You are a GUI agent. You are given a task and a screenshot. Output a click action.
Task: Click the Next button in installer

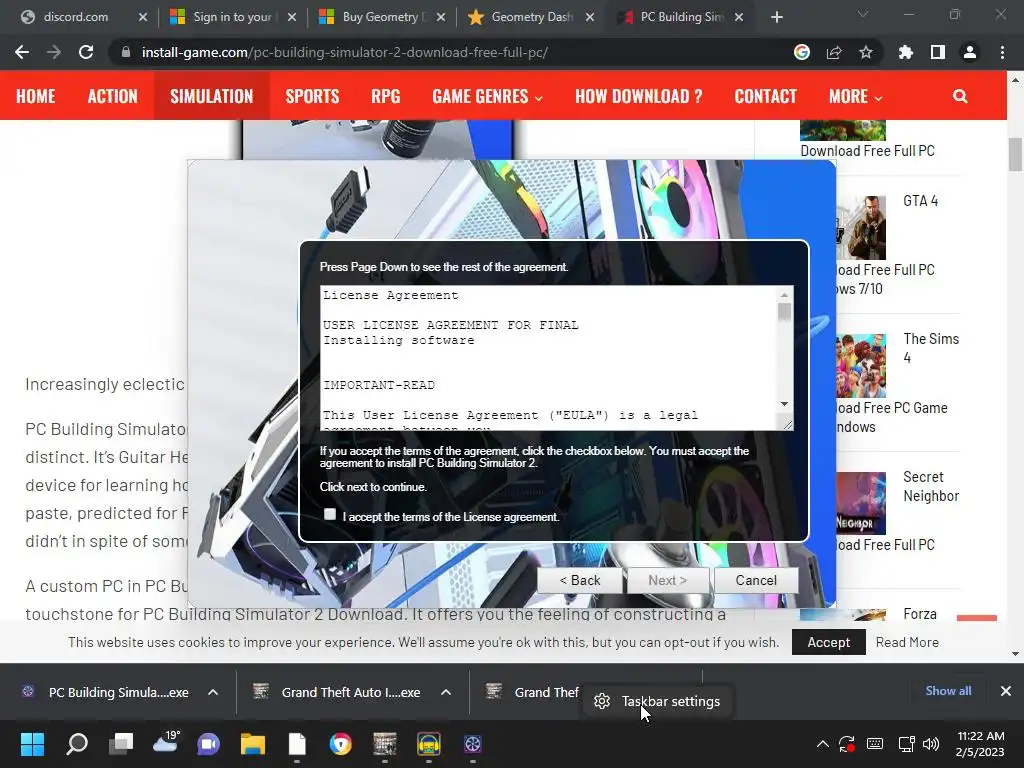coord(667,581)
